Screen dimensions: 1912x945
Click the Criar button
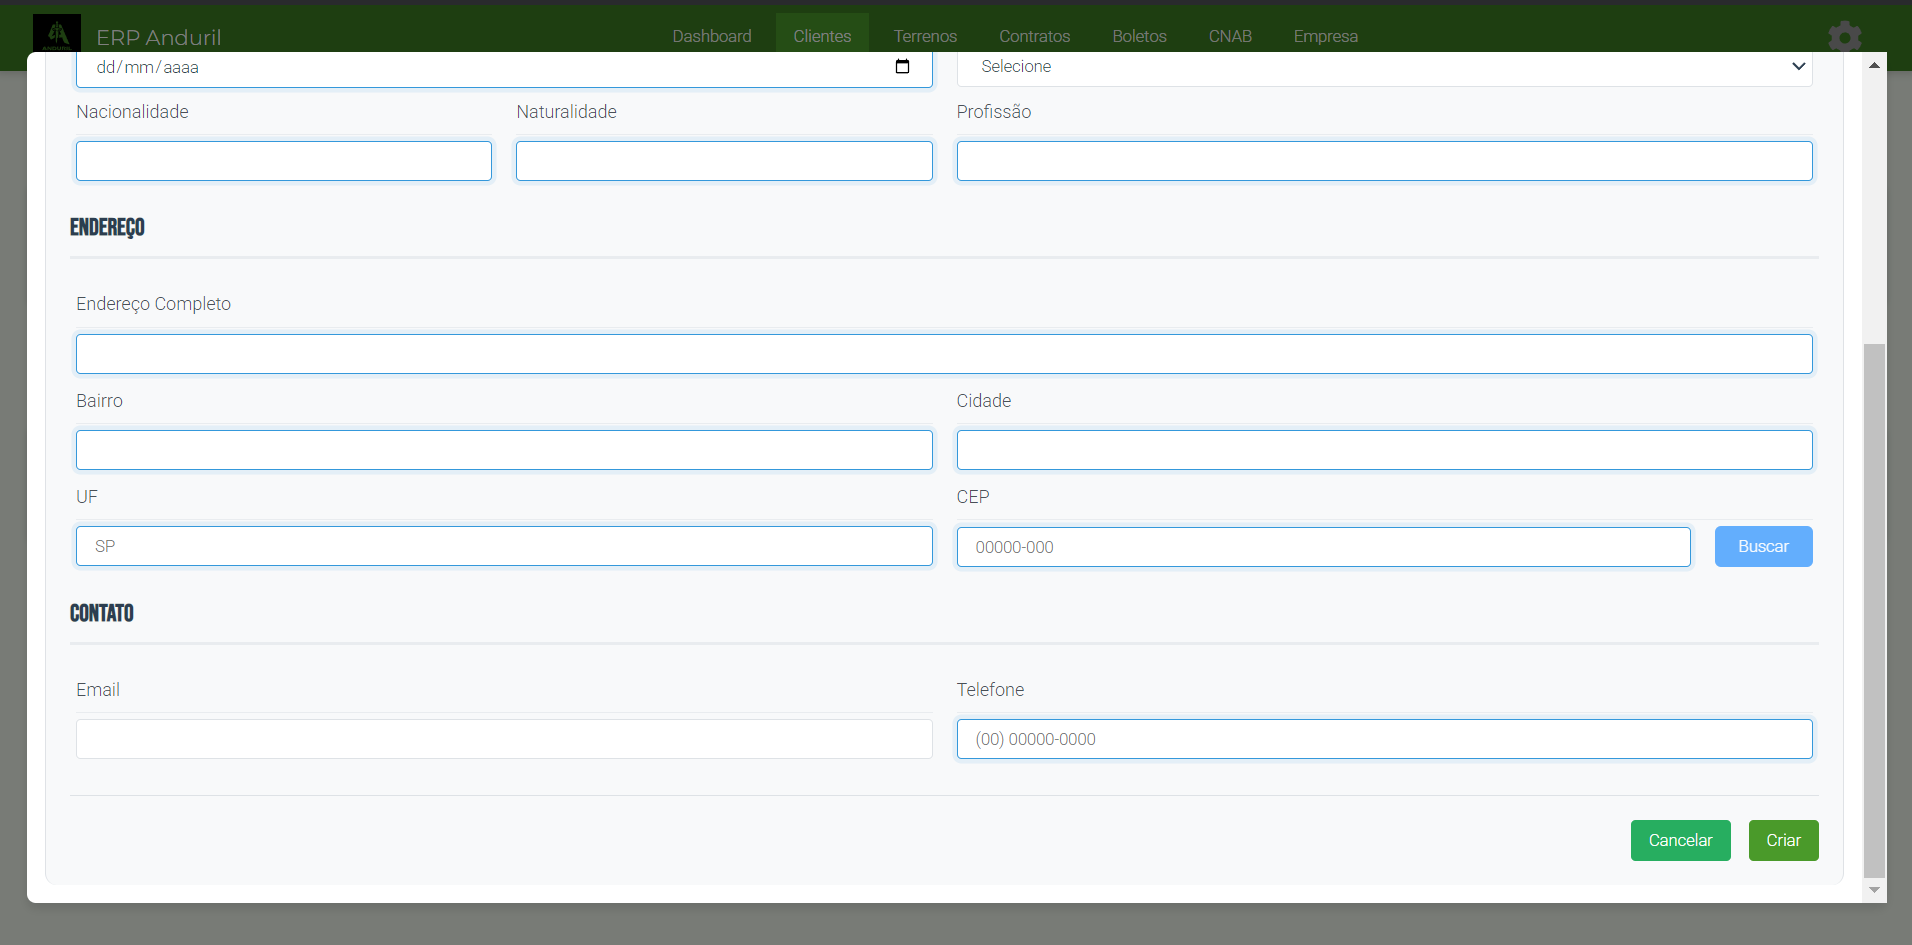point(1783,840)
